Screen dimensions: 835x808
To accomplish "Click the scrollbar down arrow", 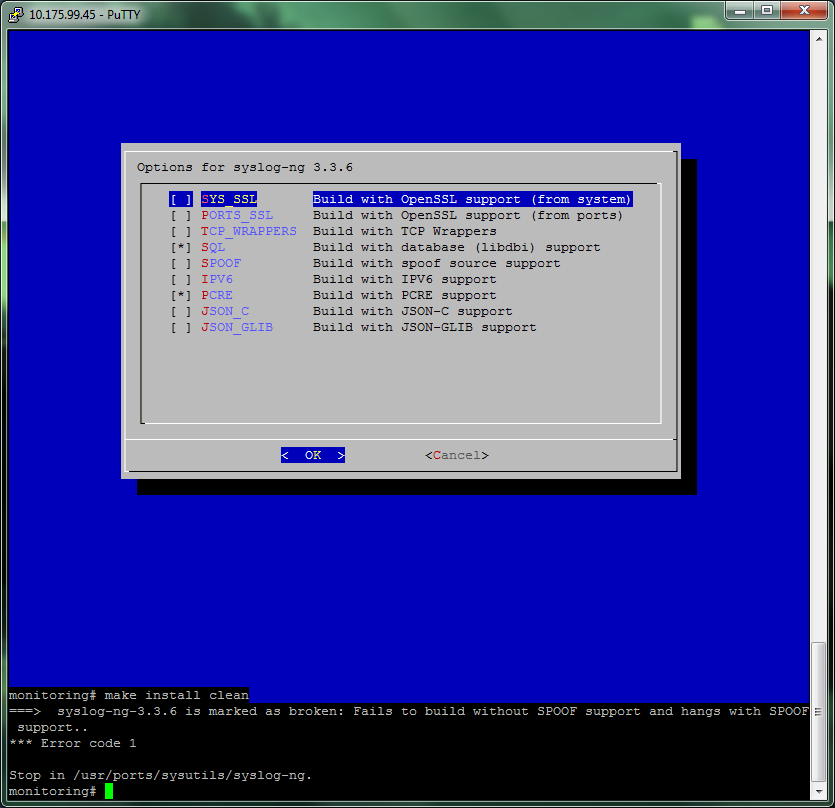I will (818, 790).
